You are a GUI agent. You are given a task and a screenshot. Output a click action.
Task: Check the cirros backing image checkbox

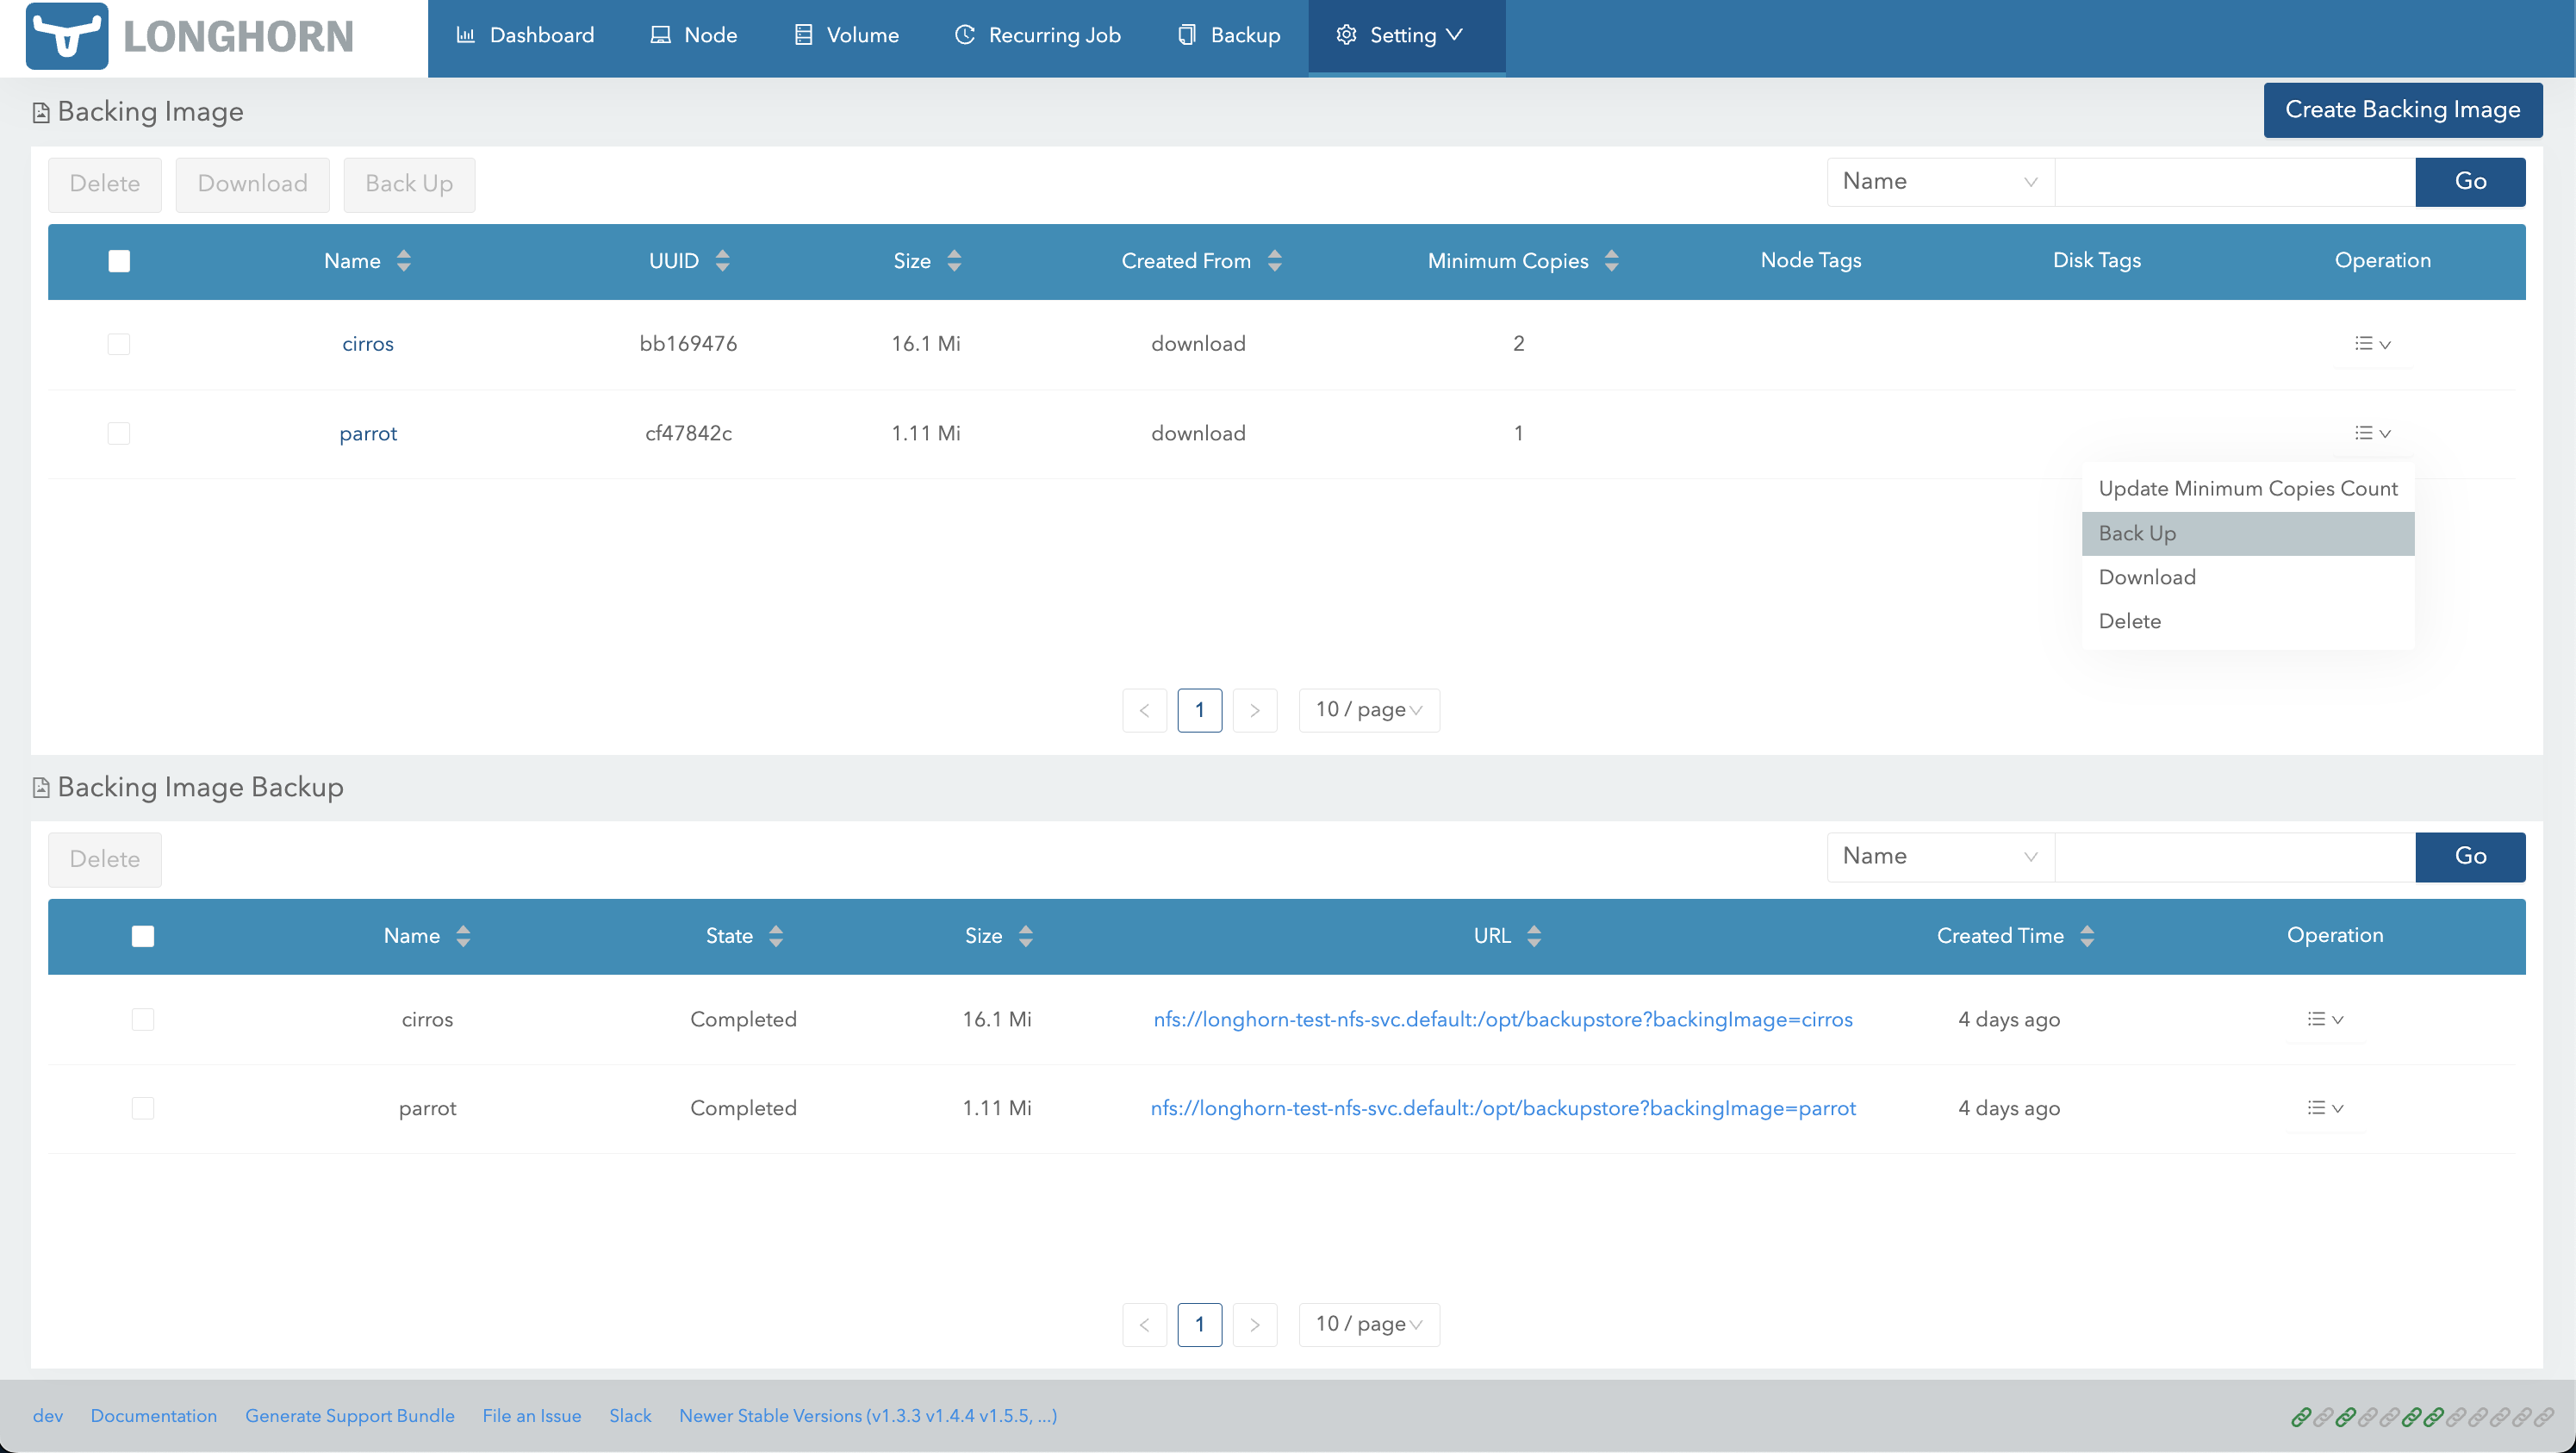click(x=119, y=344)
